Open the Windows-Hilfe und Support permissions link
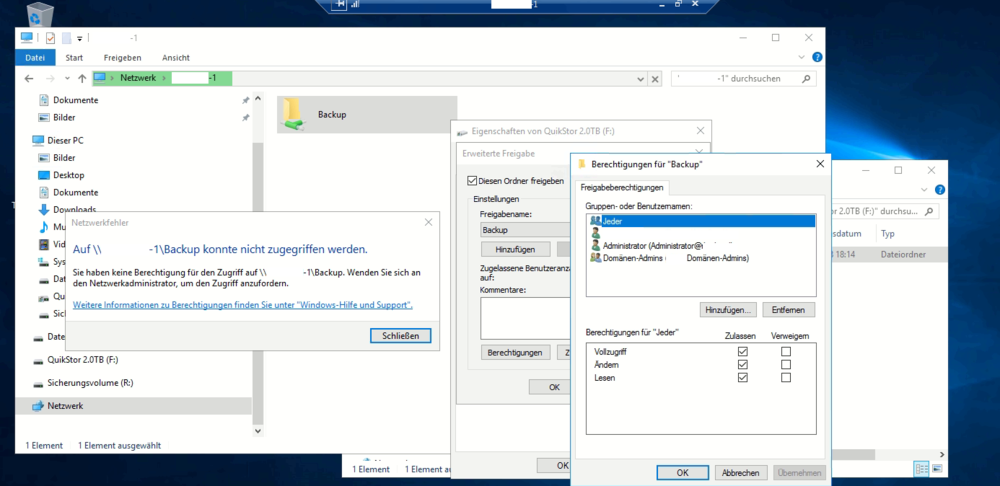Viewport: 1000px width, 486px height. pos(243,305)
